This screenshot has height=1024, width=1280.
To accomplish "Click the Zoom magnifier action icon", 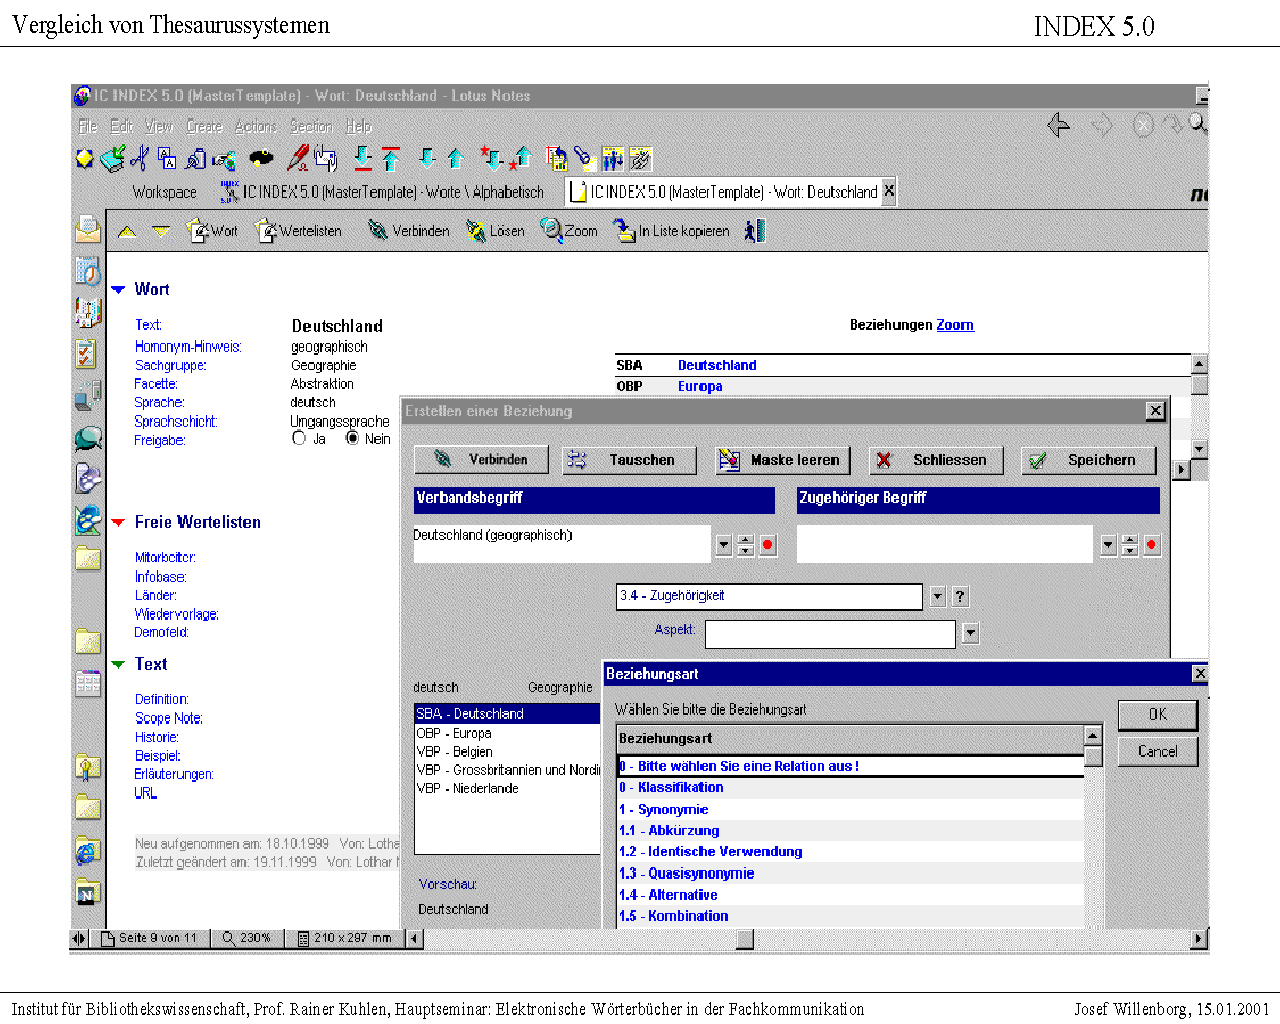I will pos(551,231).
